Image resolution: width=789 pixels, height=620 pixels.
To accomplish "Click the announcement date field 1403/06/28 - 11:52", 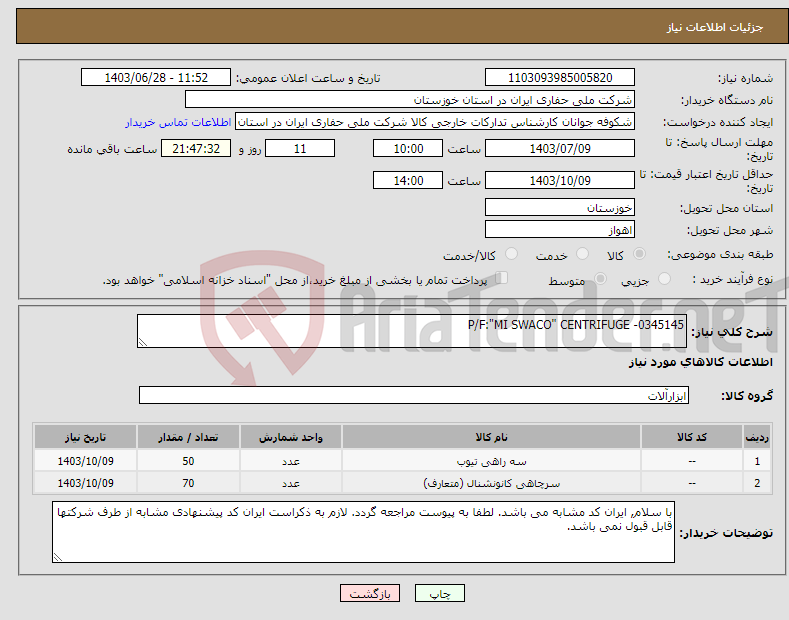I will pos(156,78).
